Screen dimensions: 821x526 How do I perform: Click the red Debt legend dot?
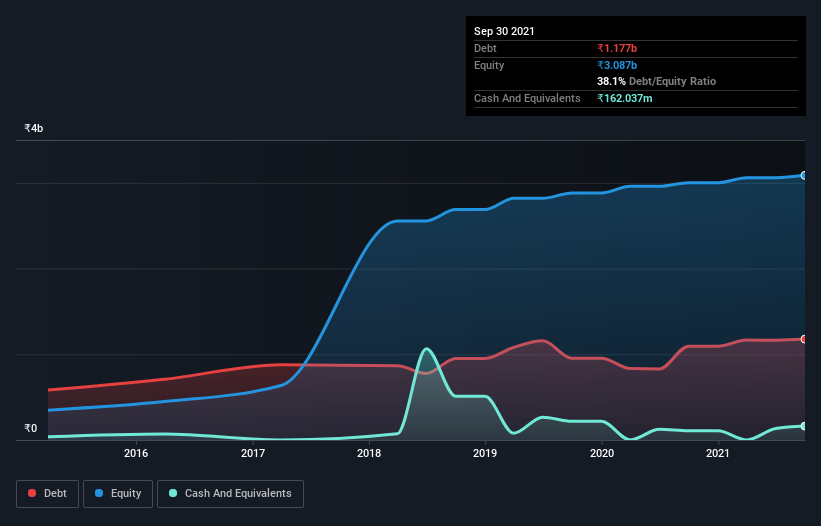(x=32, y=493)
